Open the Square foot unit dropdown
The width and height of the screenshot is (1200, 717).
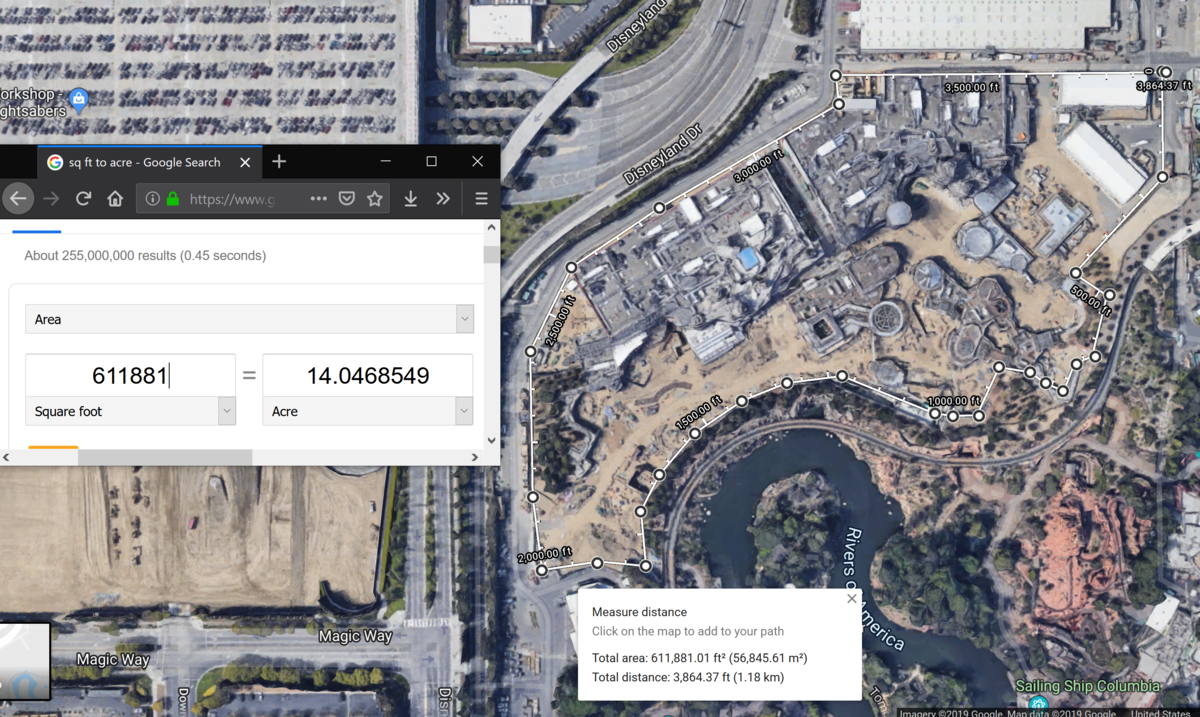coord(130,411)
